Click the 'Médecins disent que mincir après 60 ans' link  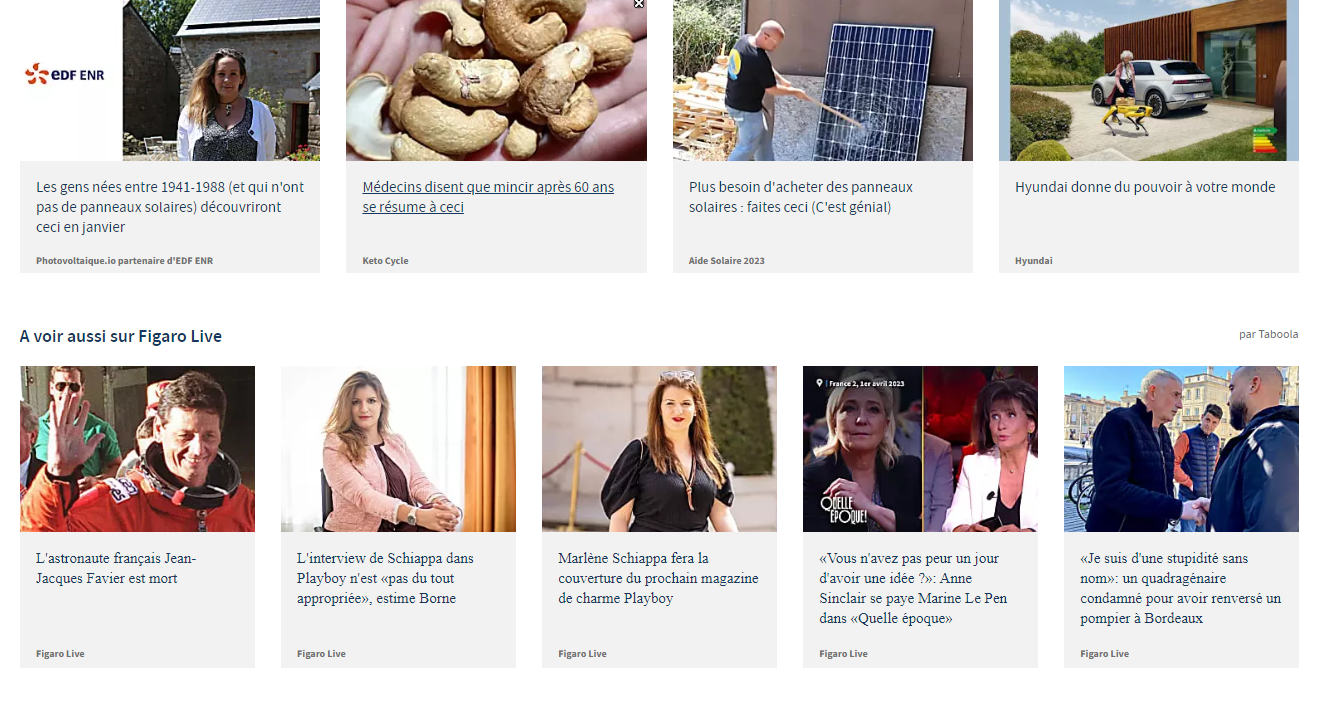click(488, 197)
